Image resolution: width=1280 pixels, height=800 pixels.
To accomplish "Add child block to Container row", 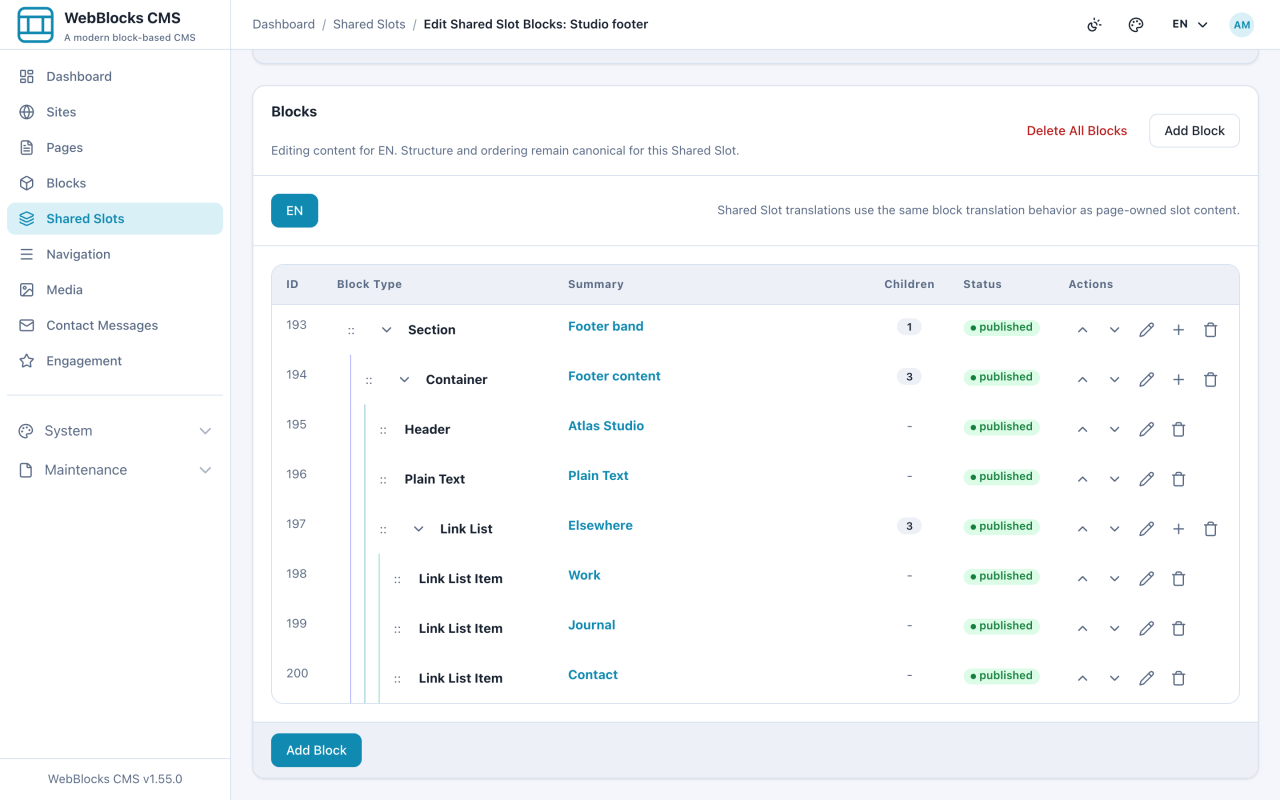I will 1178,380.
